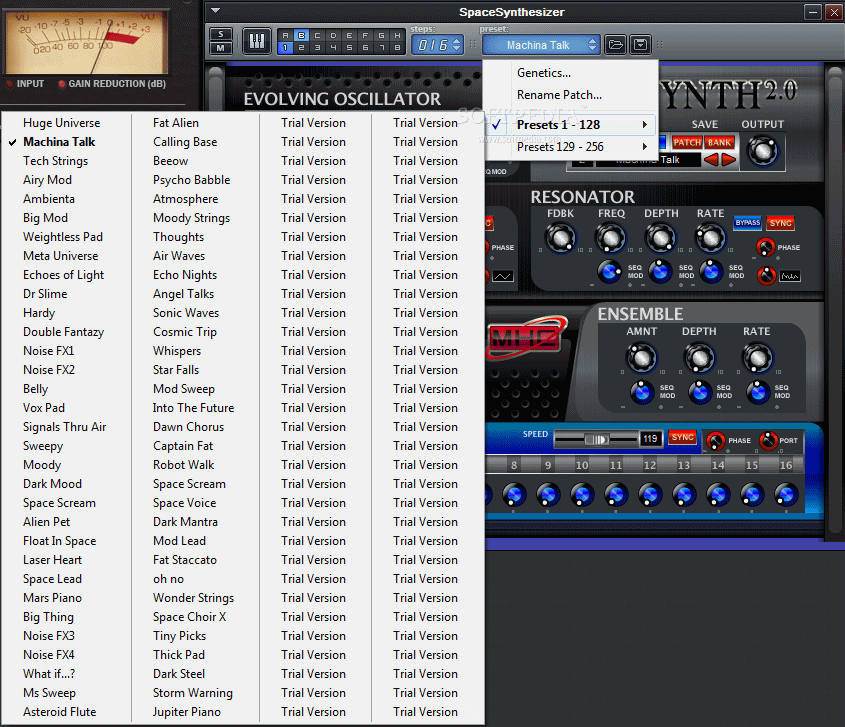Image resolution: width=845 pixels, height=727 pixels.
Task: Click the M mute button
Action: point(220,48)
